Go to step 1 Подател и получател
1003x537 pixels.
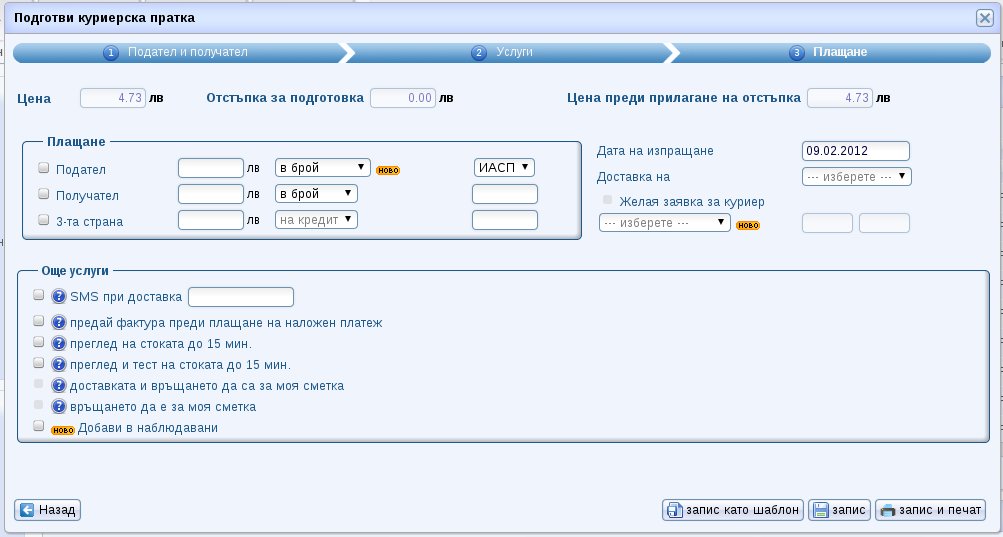[176, 52]
